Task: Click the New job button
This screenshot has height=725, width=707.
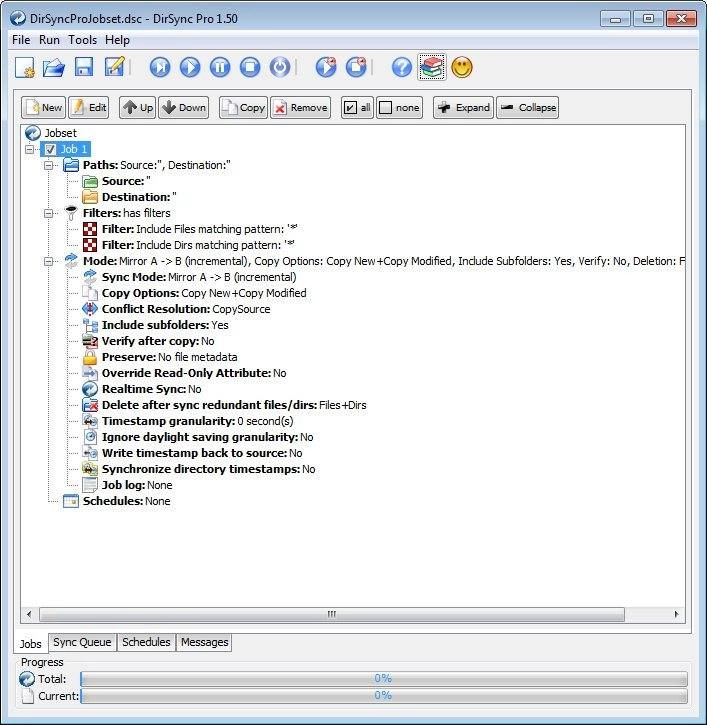Action: point(43,108)
